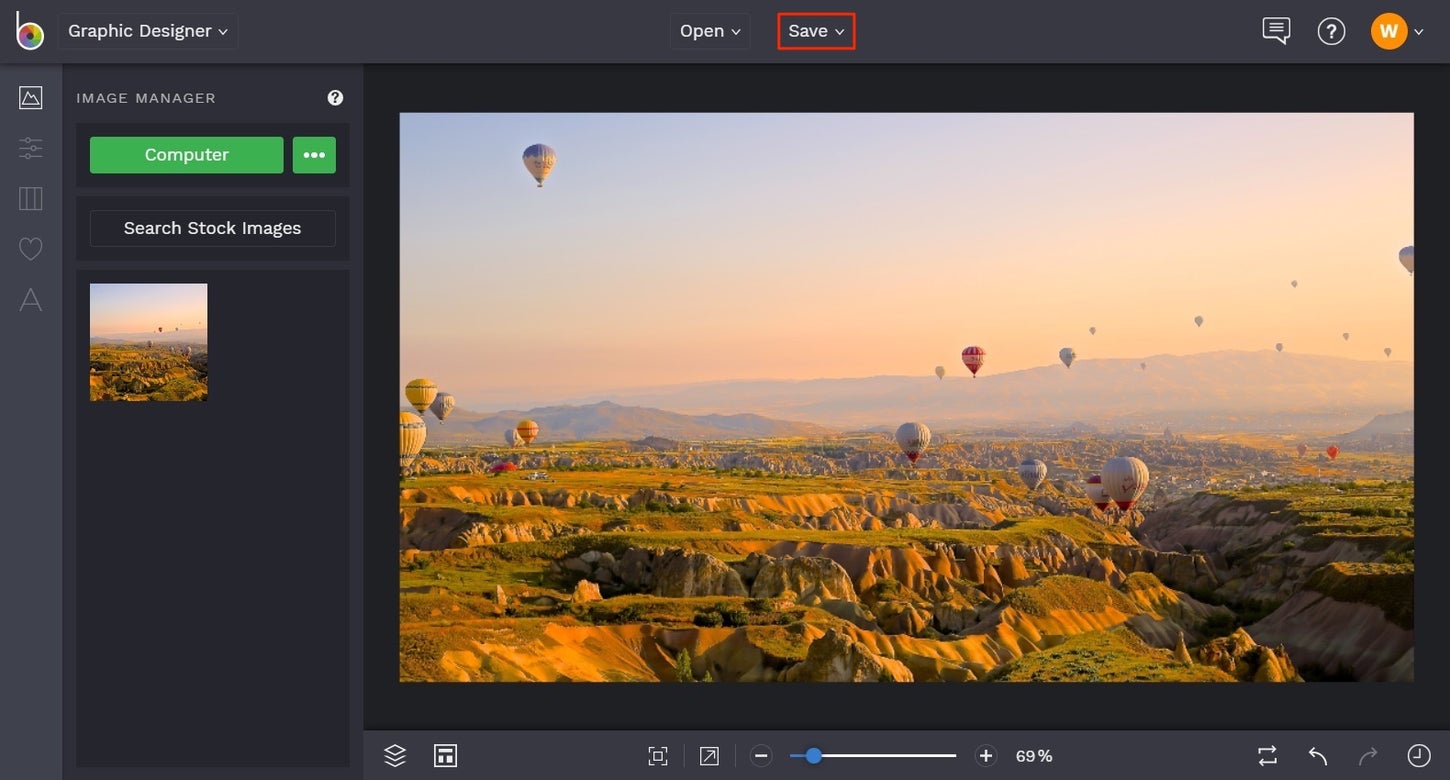
Task: Open the Layers panel
Action: pyautogui.click(x=394, y=755)
